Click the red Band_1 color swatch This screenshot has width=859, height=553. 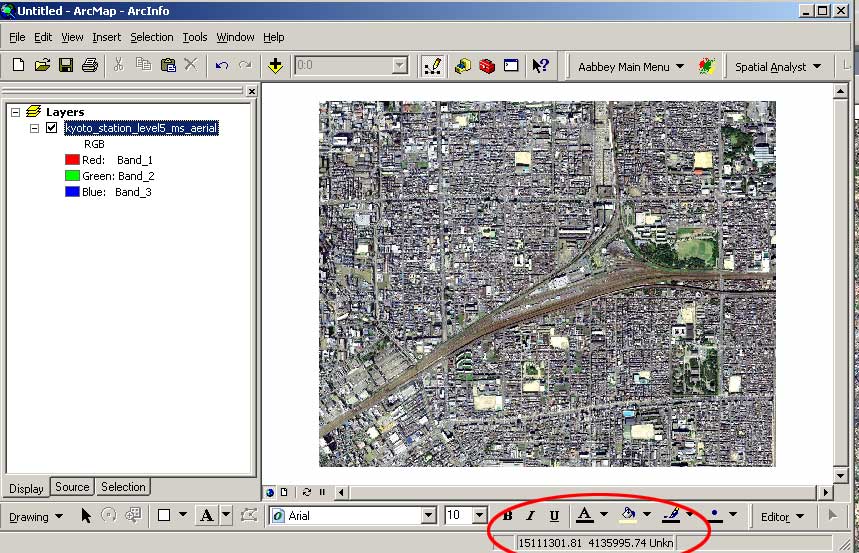pyautogui.click(x=71, y=160)
